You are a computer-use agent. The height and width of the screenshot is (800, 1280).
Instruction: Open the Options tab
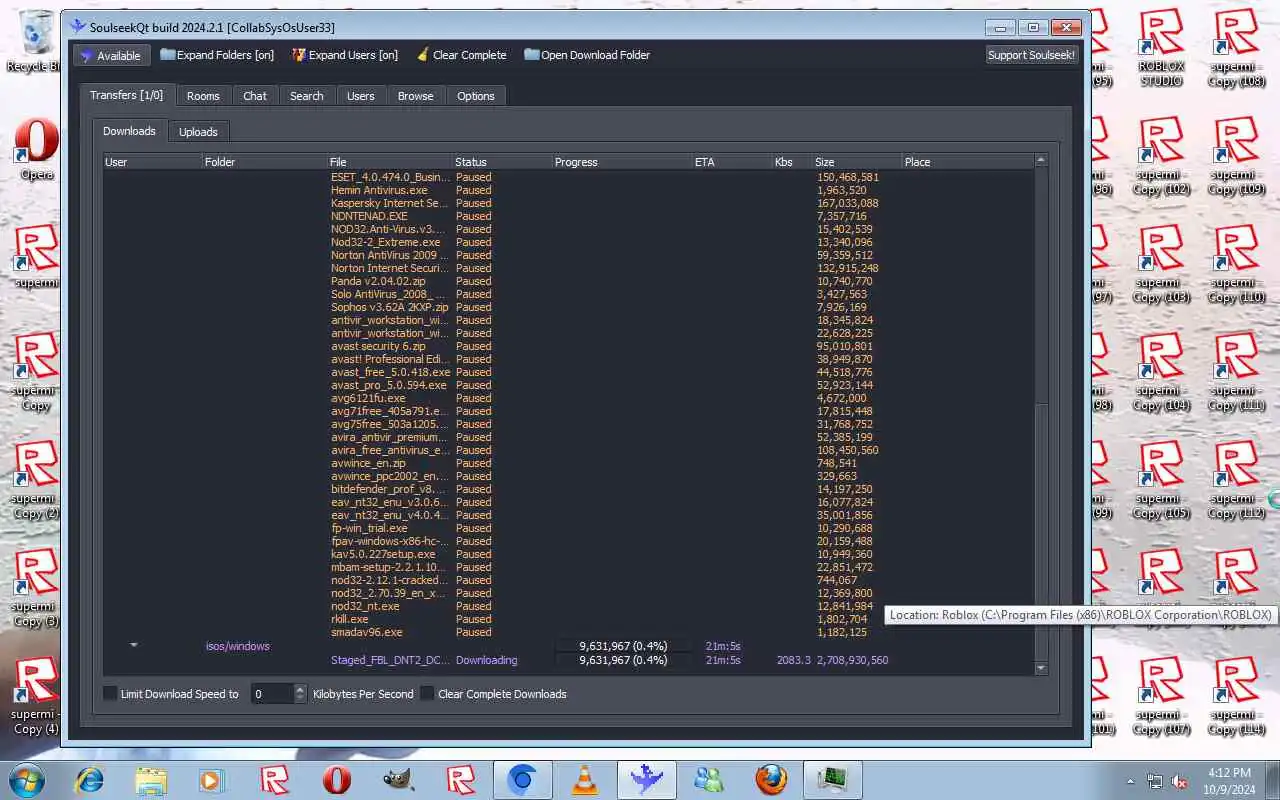click(x=476, y=96)
